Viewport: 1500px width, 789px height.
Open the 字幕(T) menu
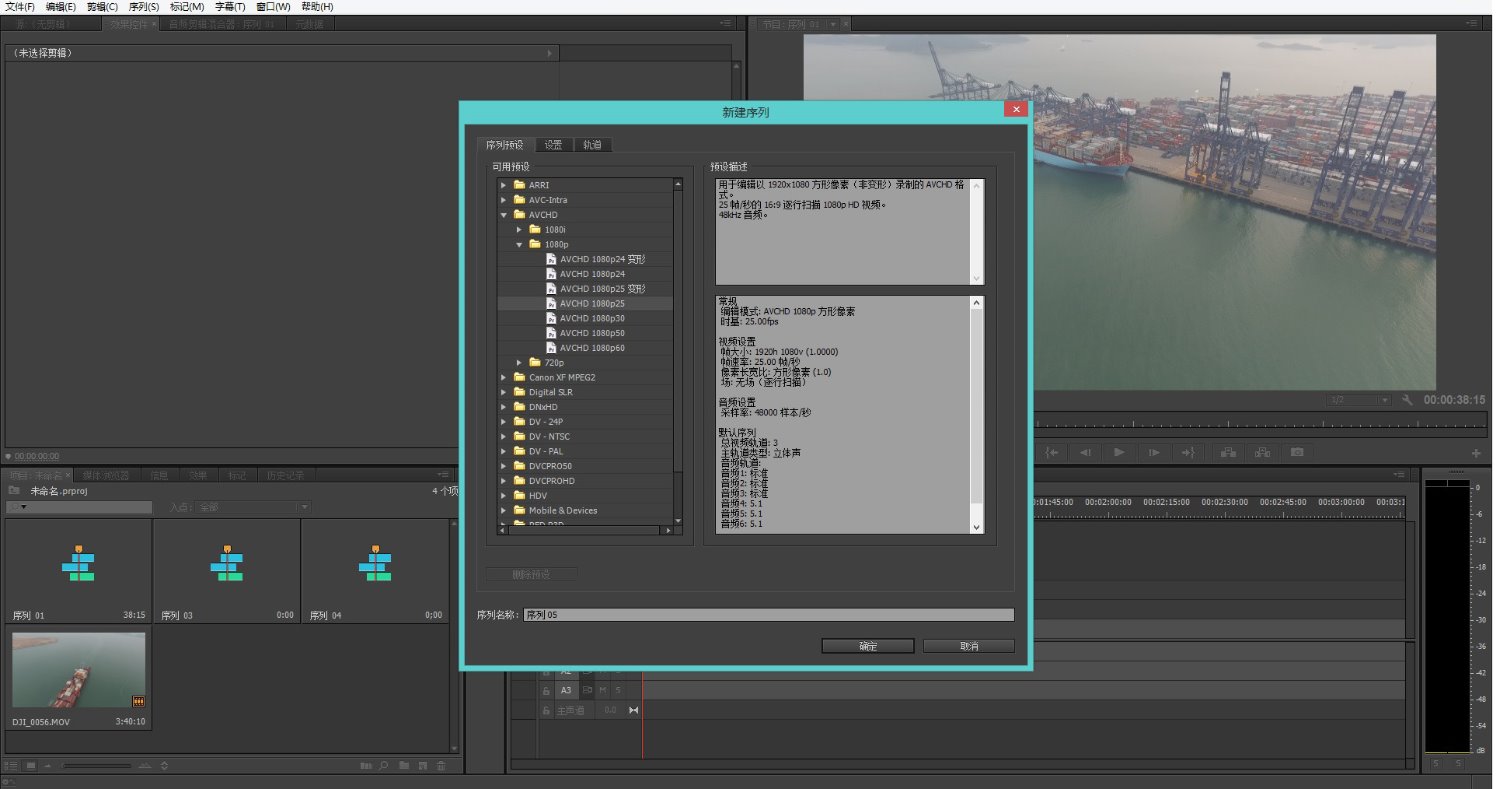[x=230, y=6]
